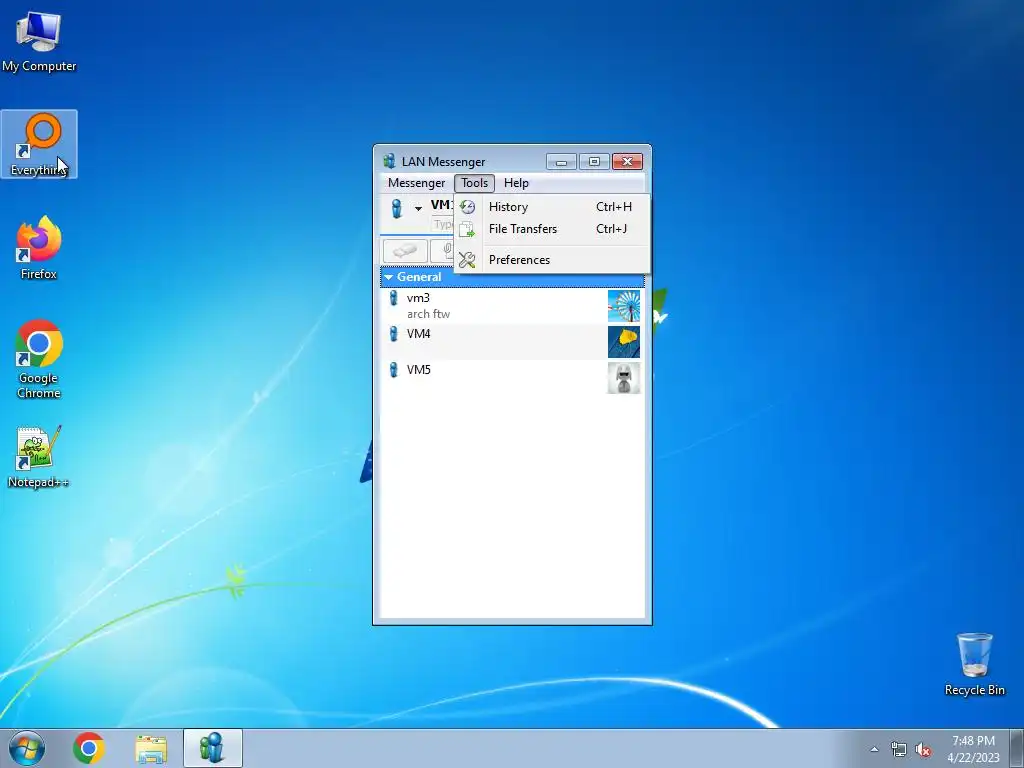
Task: Select the Notepad++ desktop shortcut
Action: click(39, 457)
